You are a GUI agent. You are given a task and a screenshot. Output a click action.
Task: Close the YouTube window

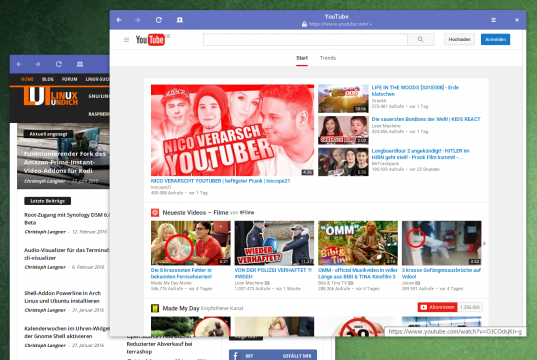pos(517,20)
